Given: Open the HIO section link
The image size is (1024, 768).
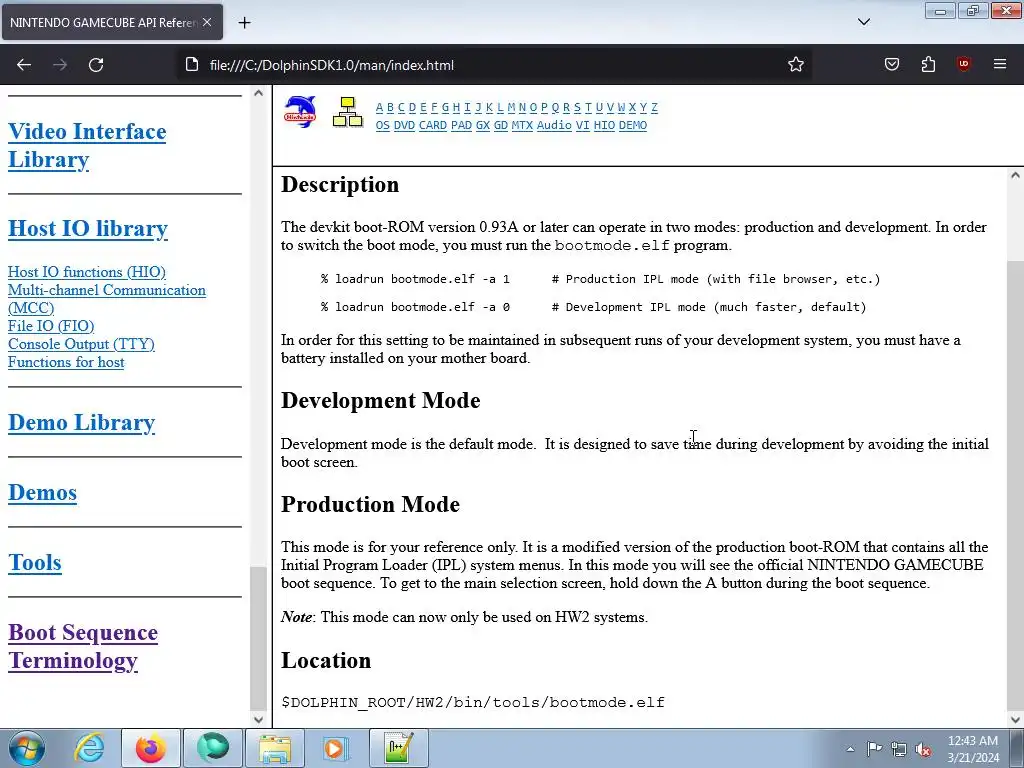Looking at the screenshot, I should coord(604,125).
